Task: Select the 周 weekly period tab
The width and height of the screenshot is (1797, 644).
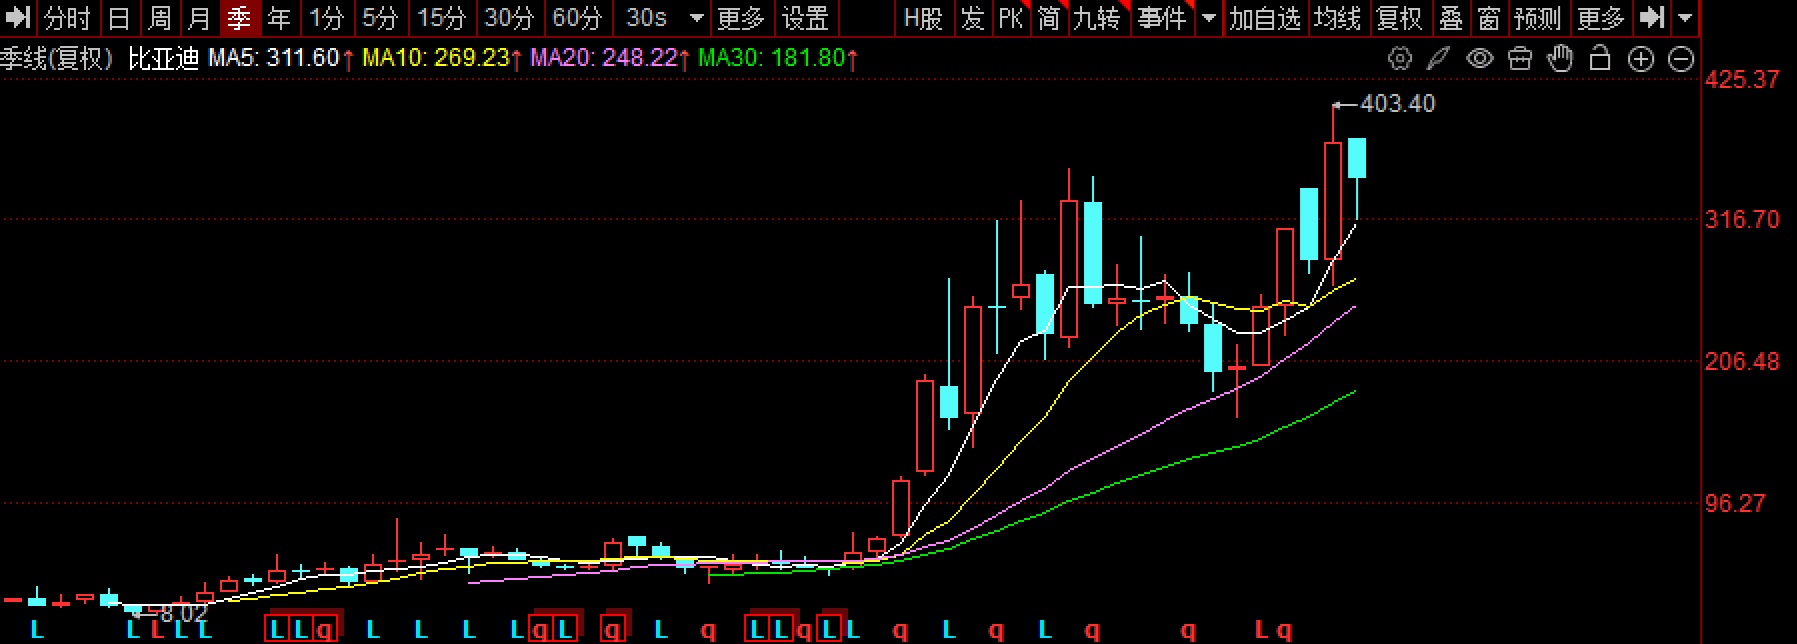Action: tap(159, 18)
